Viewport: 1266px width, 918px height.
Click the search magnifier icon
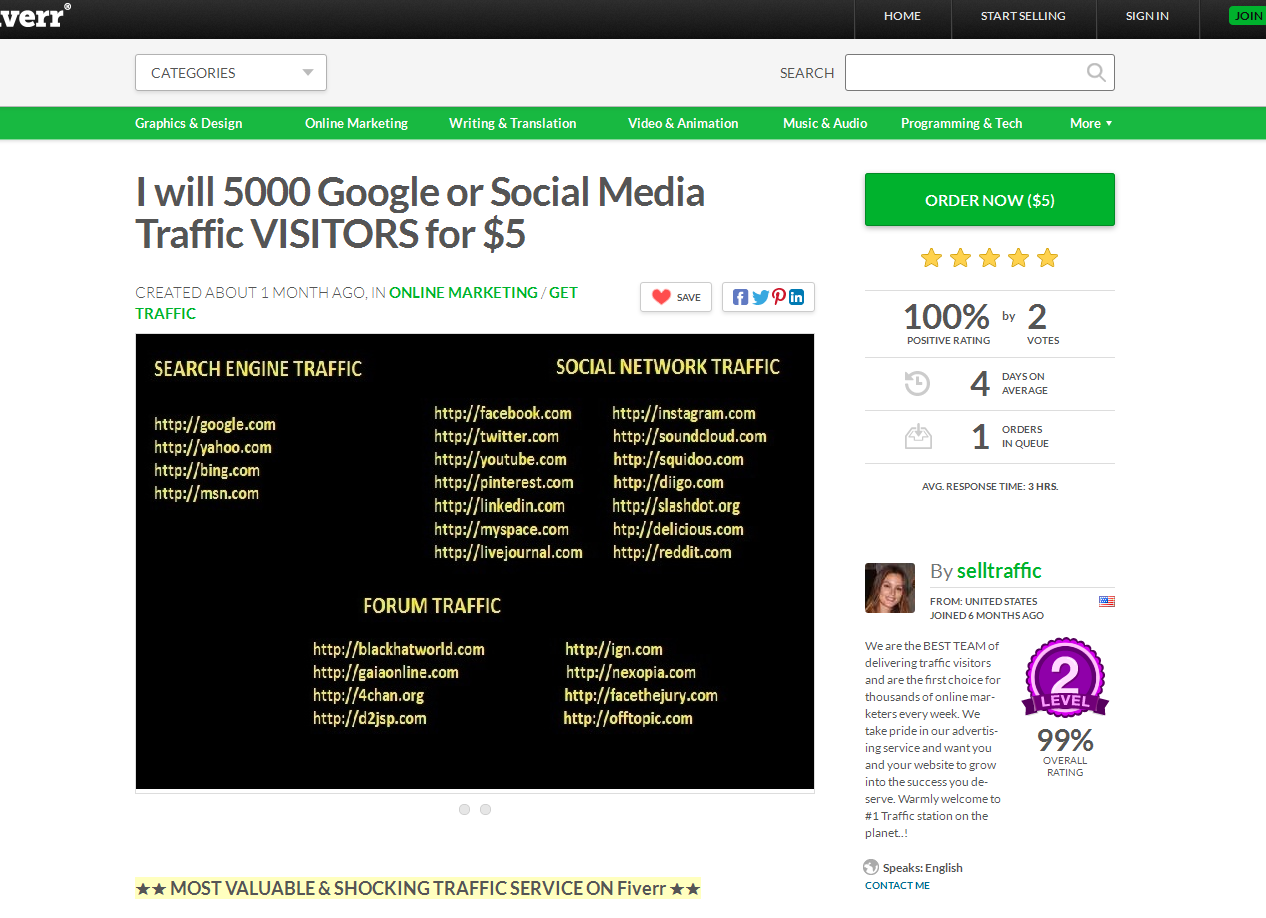(1096, 72)
